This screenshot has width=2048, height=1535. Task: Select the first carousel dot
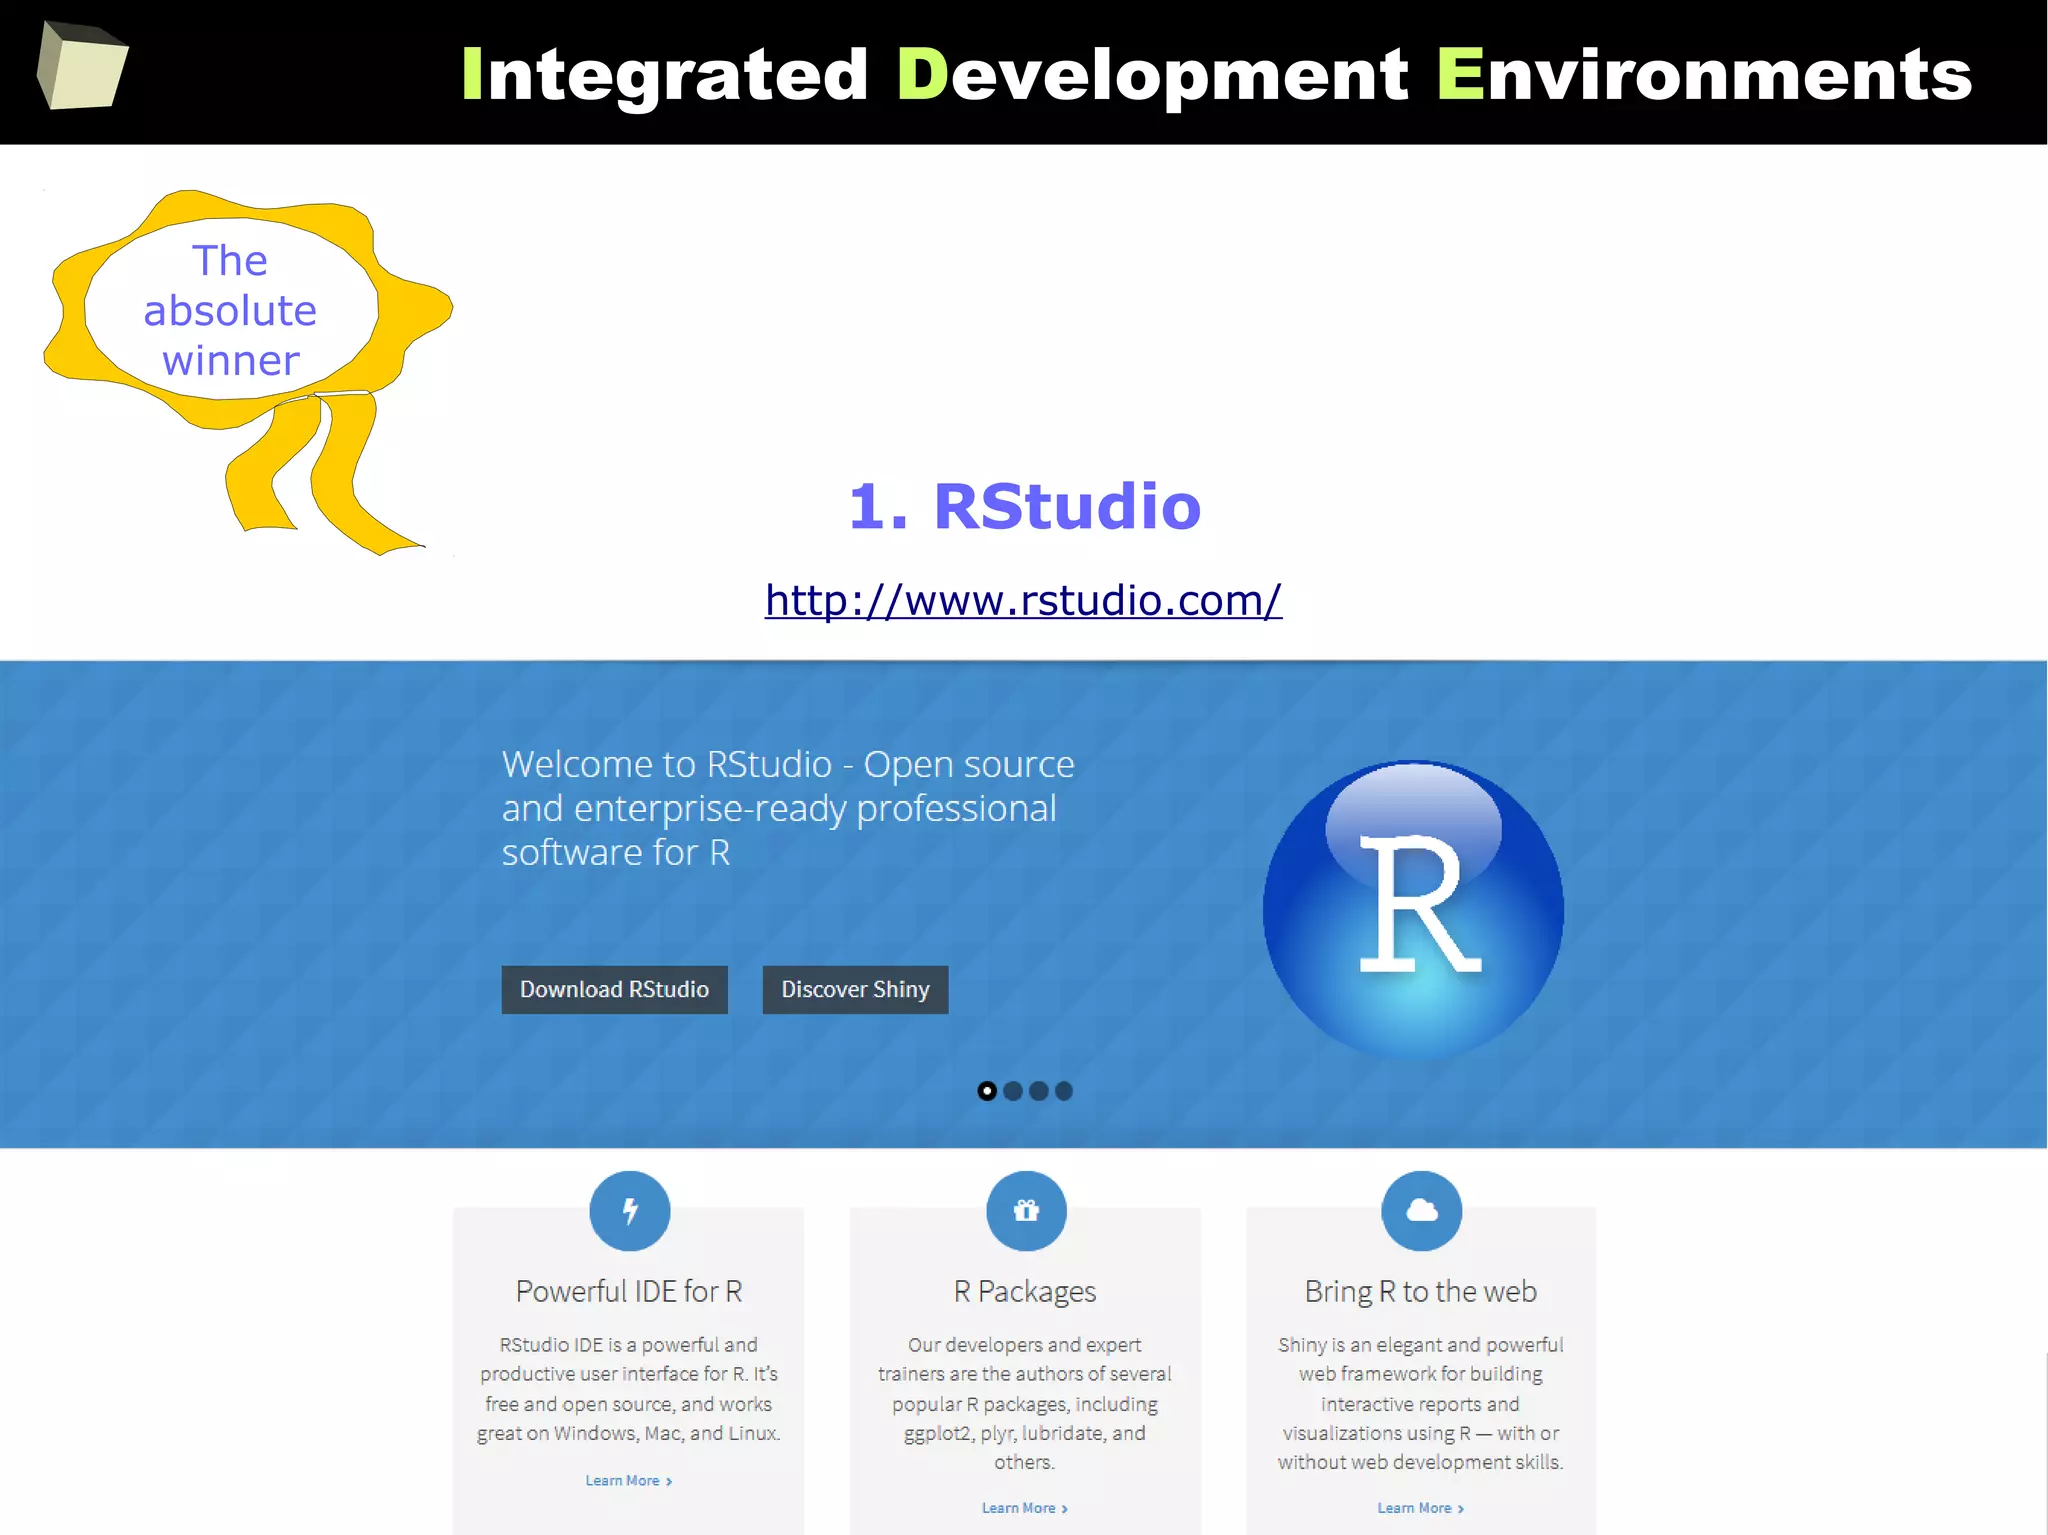tap(987, 1091)
